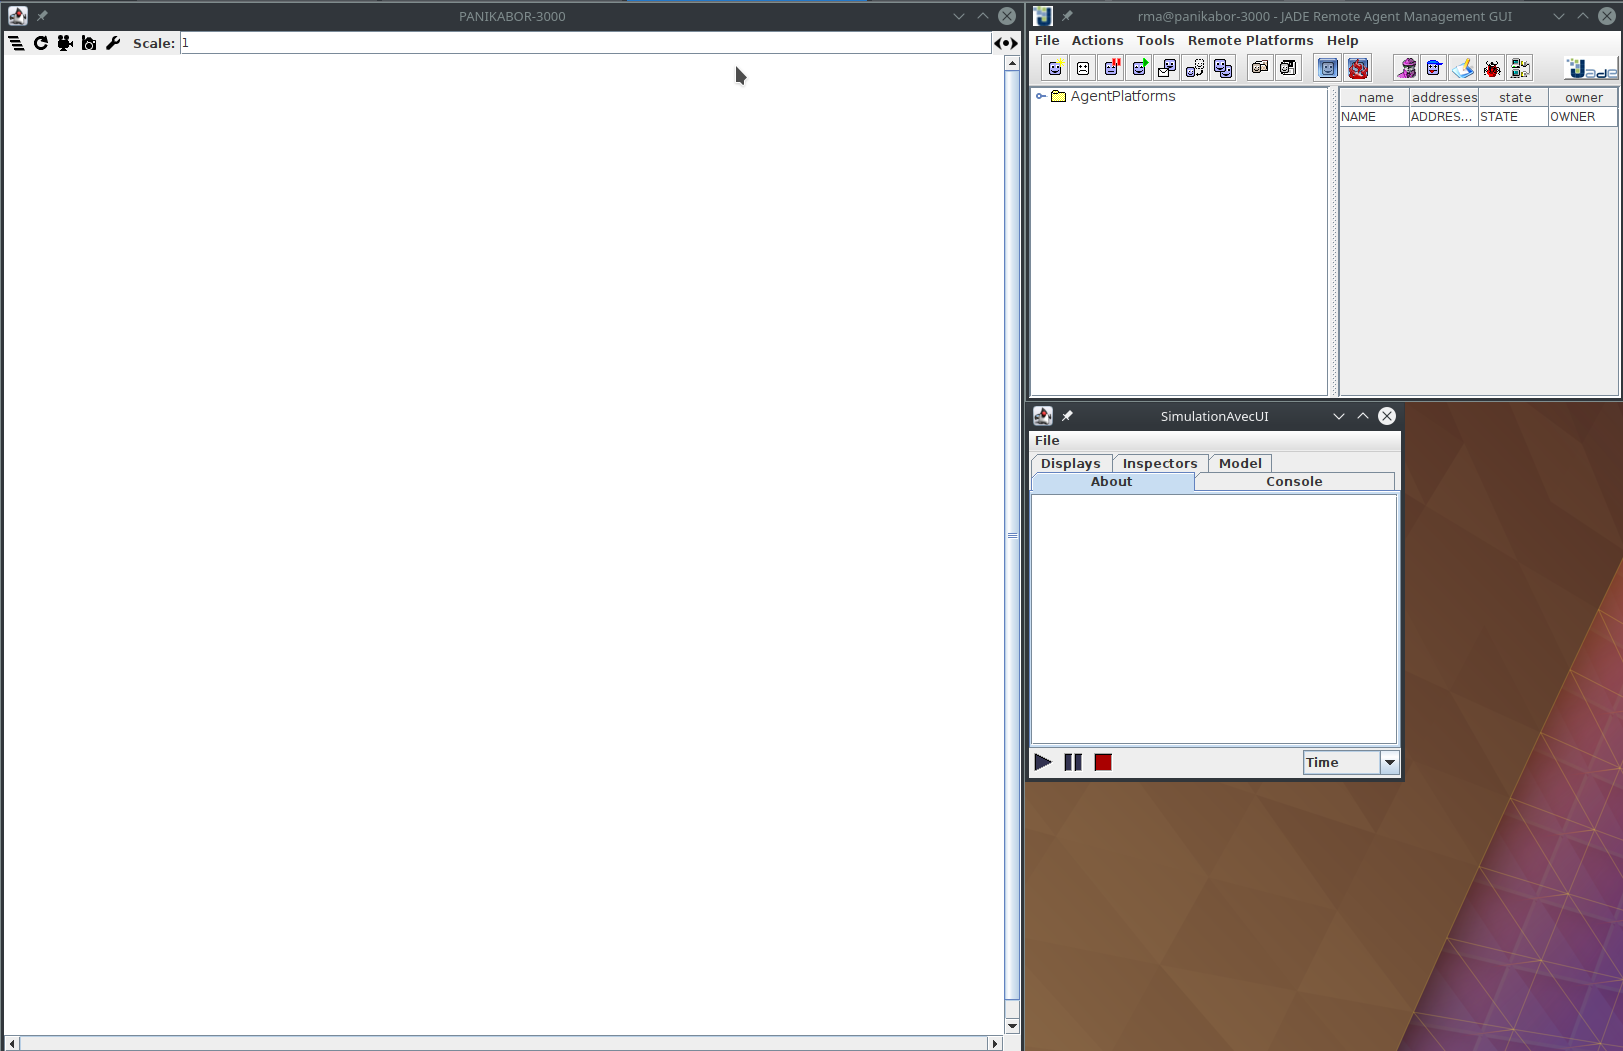Stop the simulation with the red Stop button

[x=1103, y=762]
